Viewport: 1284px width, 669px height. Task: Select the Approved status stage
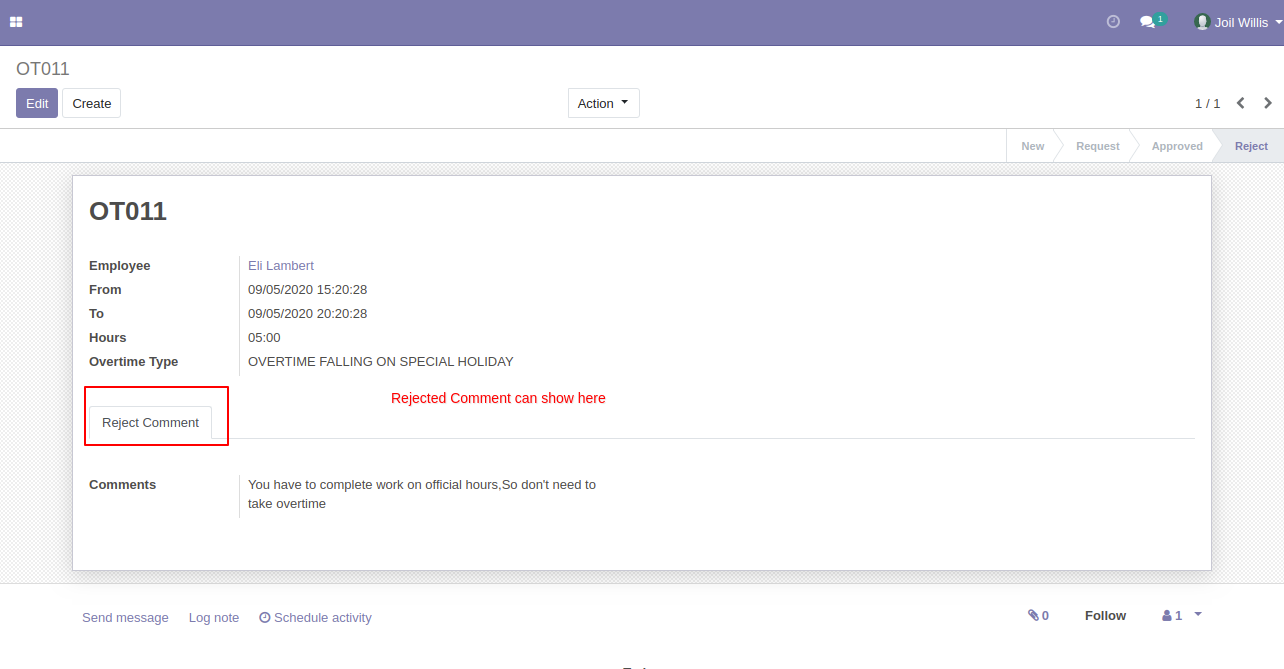pyautogui.click(x=1177, y=146)
